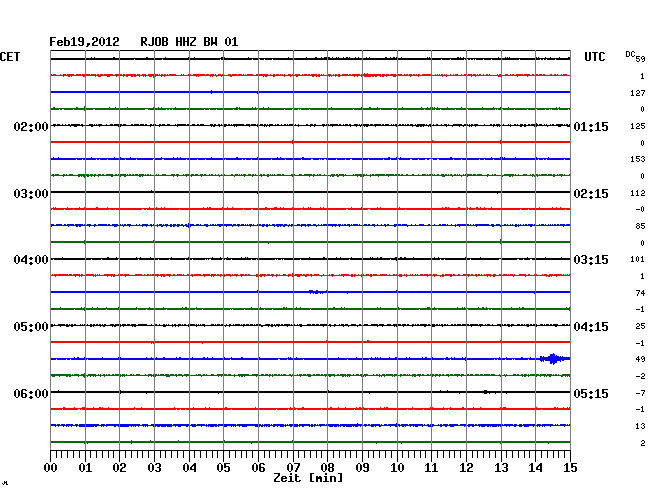
Task: Select the DC offset value 13
Action: point(640,426)
